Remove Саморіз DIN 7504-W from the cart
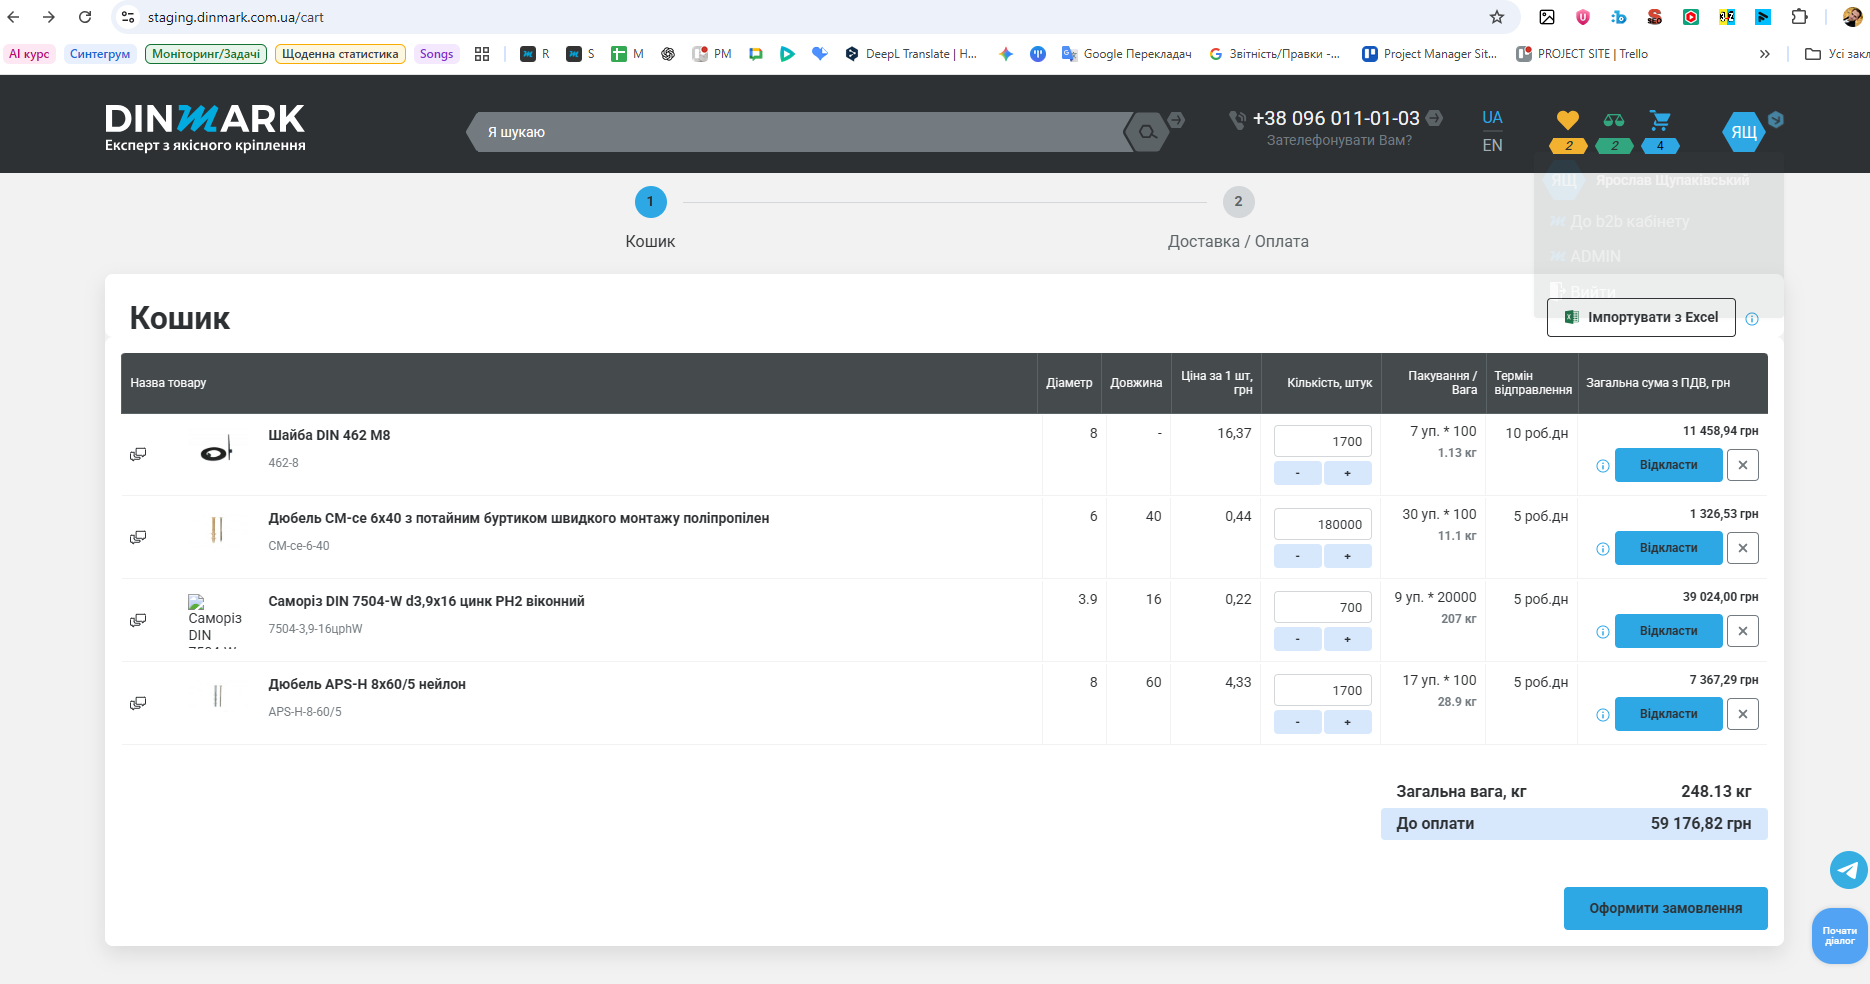The height and width of the screenshot is (984, 1870). [1743, 631]
